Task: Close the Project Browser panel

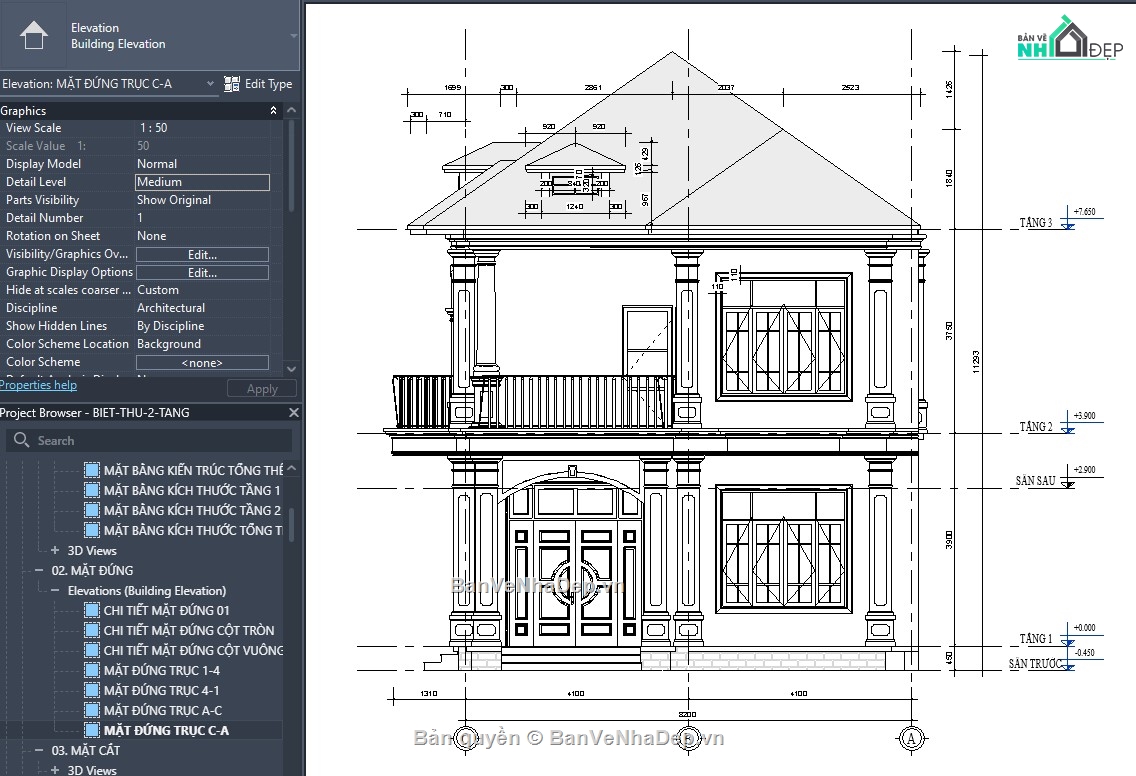Action: pos(293,412)
